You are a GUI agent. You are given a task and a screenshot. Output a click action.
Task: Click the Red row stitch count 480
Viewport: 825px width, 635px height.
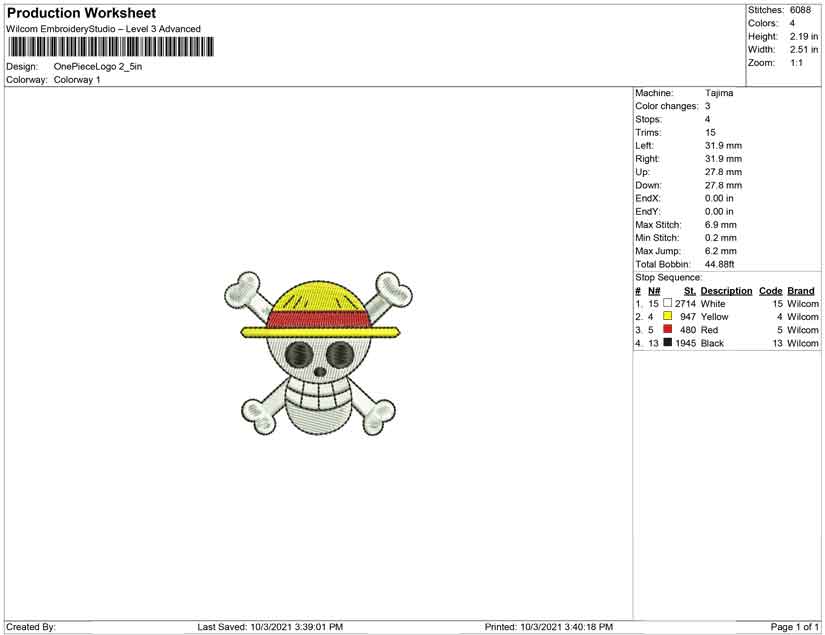coord(688,330)
